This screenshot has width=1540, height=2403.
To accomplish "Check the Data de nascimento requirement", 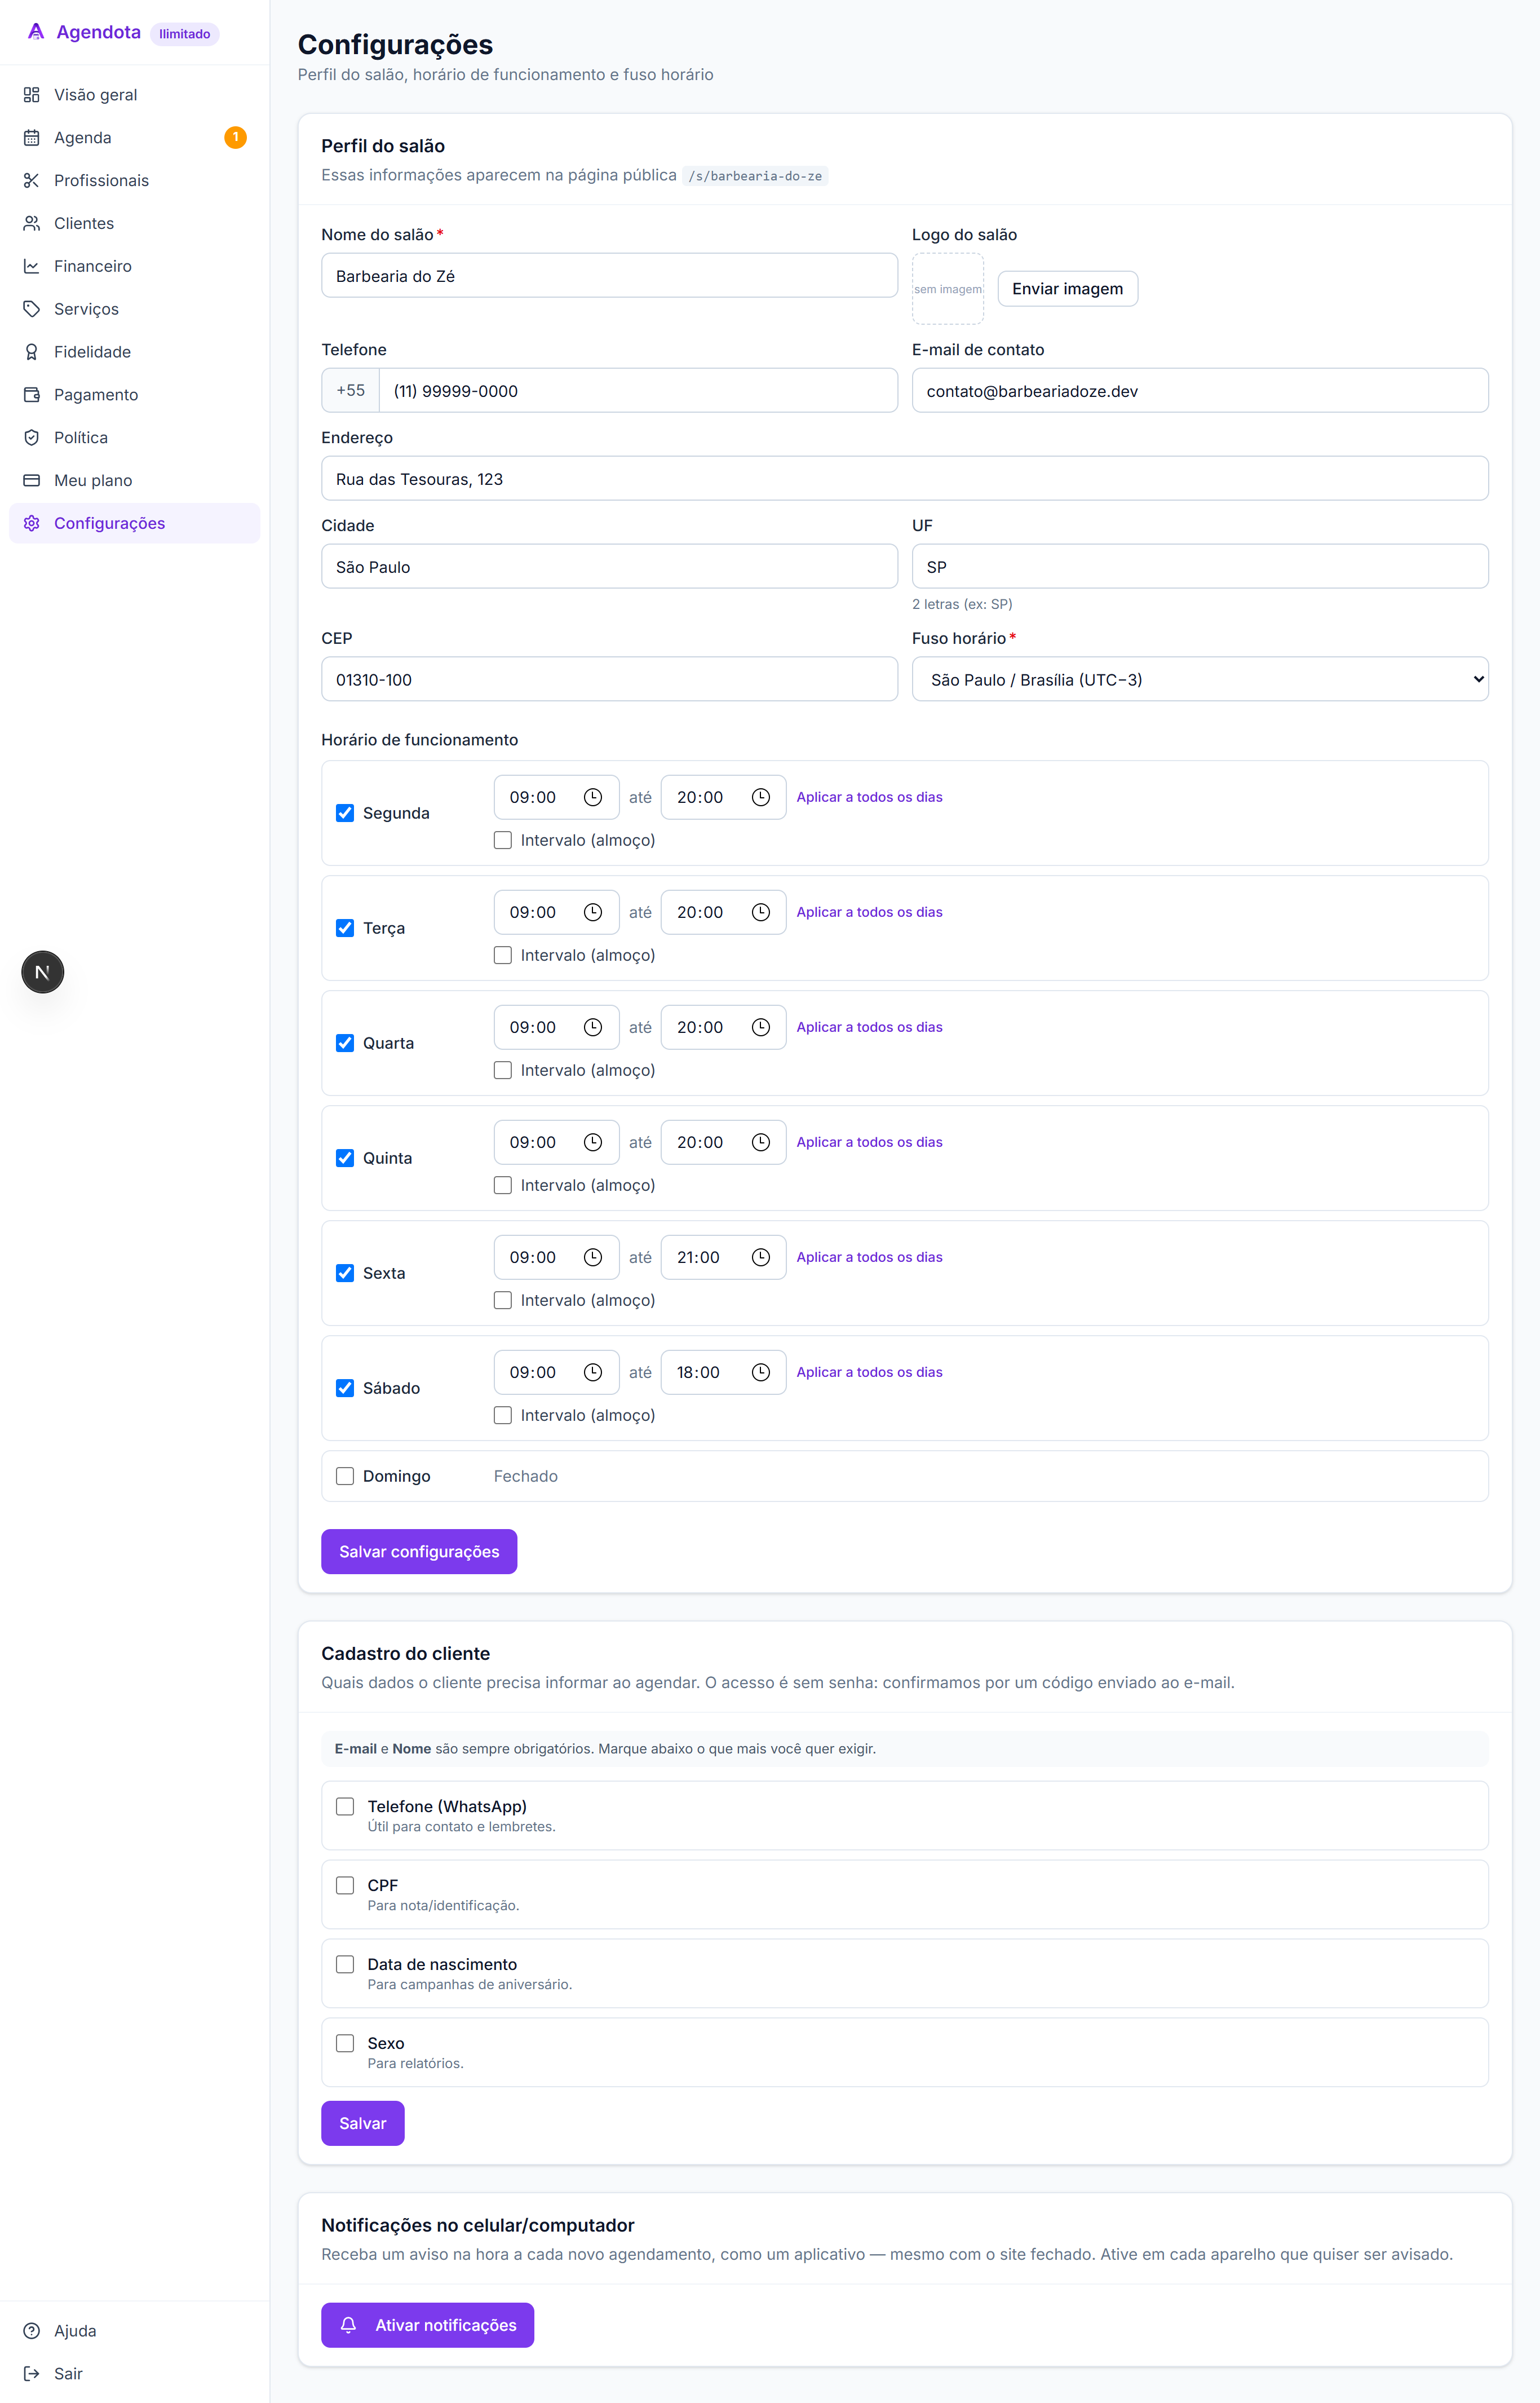I will tap(345, 1964).
